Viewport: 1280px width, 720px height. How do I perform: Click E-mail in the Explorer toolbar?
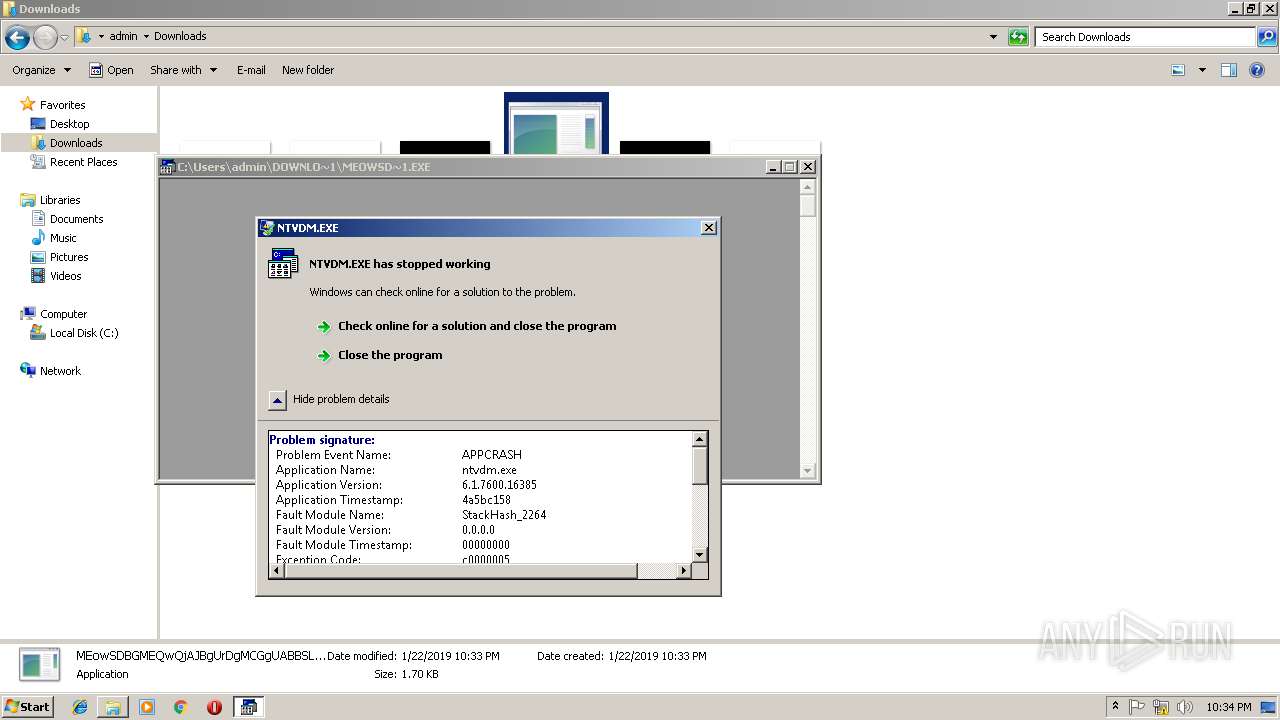251,70
